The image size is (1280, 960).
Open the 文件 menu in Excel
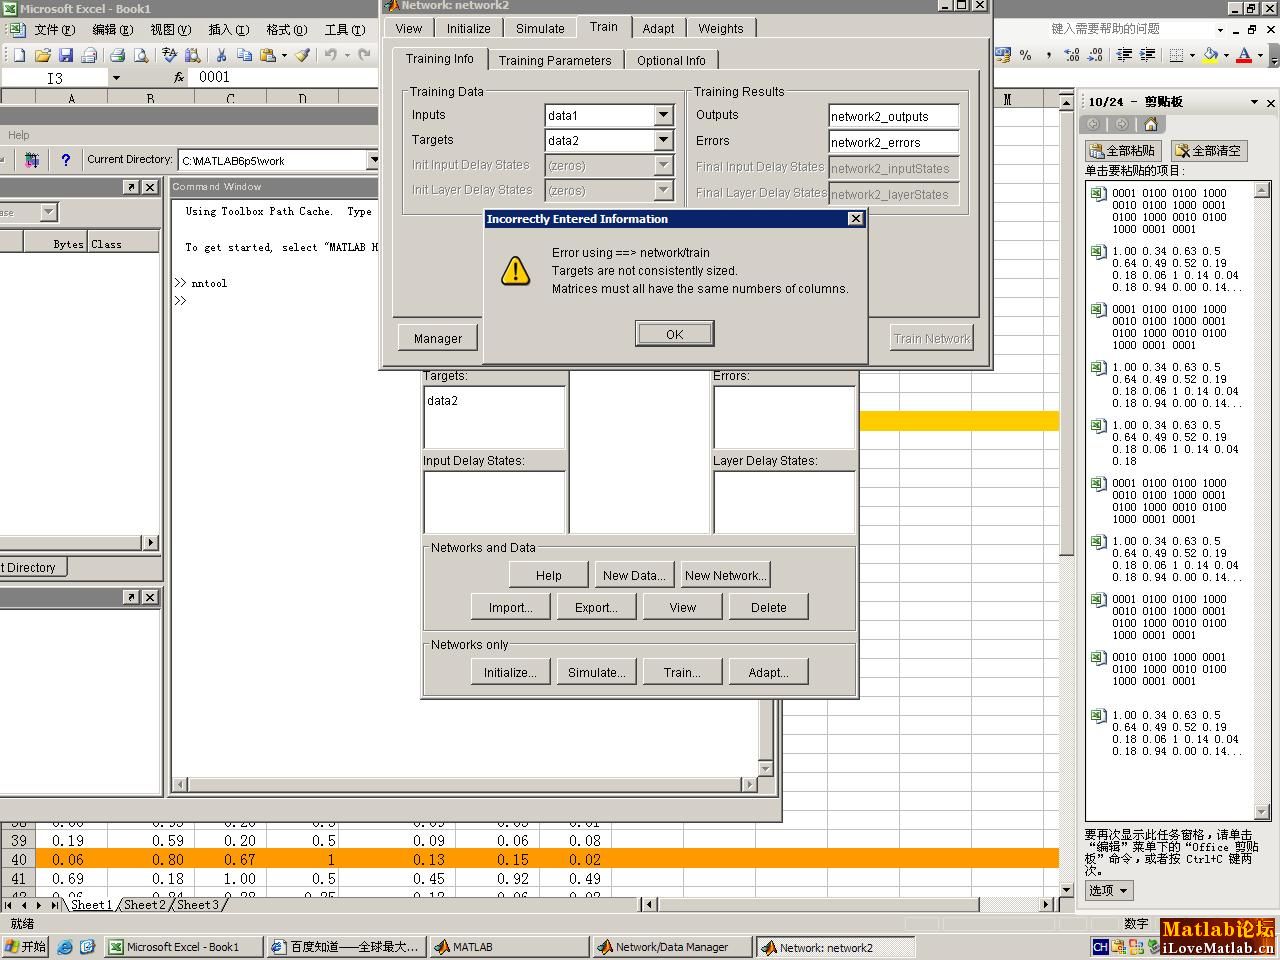54,30
